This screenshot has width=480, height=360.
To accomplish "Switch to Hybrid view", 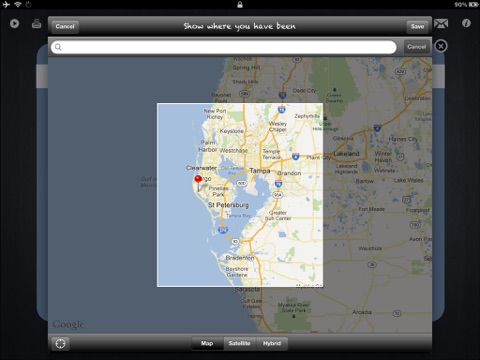I will [x=272, y=343].
